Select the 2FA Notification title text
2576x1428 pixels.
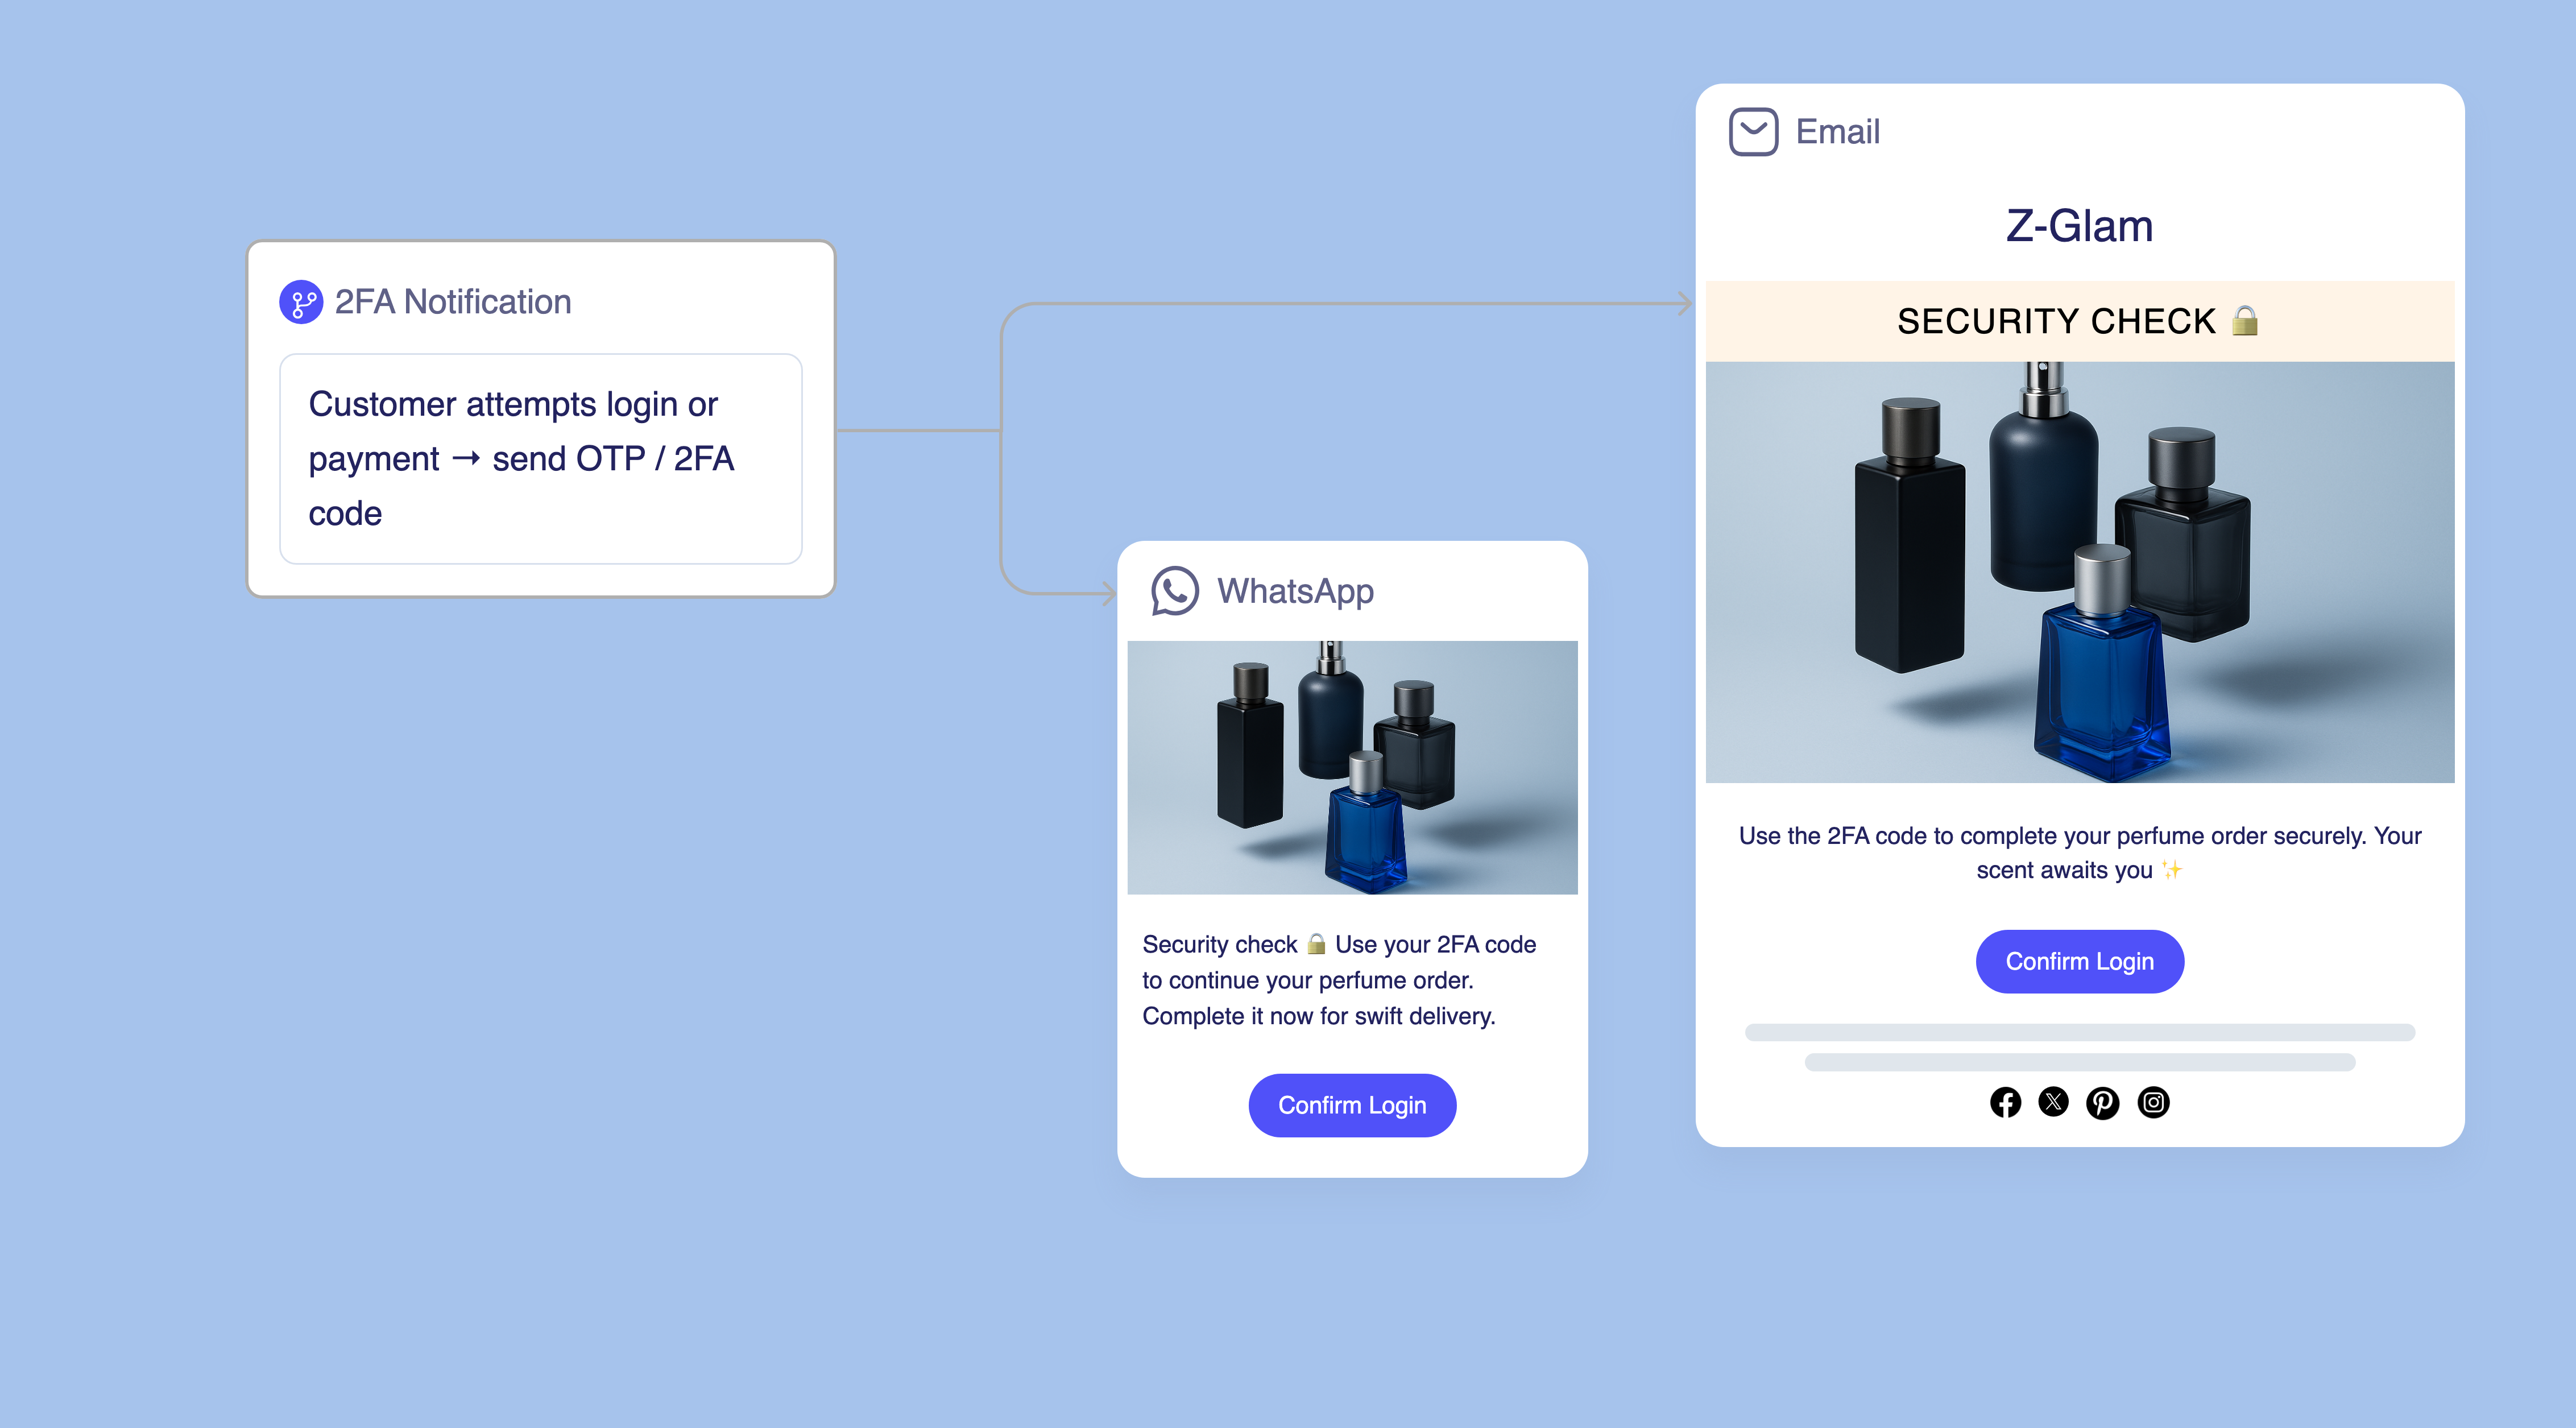[x=453, y=302]
